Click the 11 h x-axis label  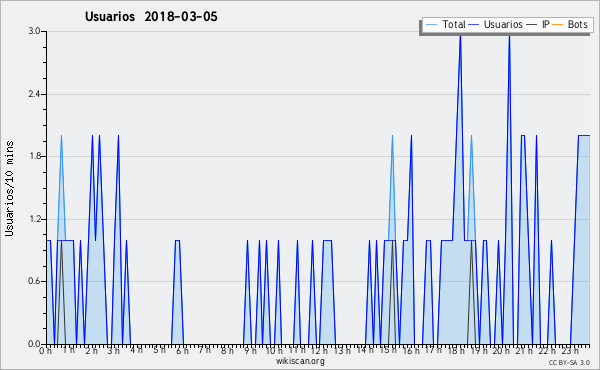point(297,350)
